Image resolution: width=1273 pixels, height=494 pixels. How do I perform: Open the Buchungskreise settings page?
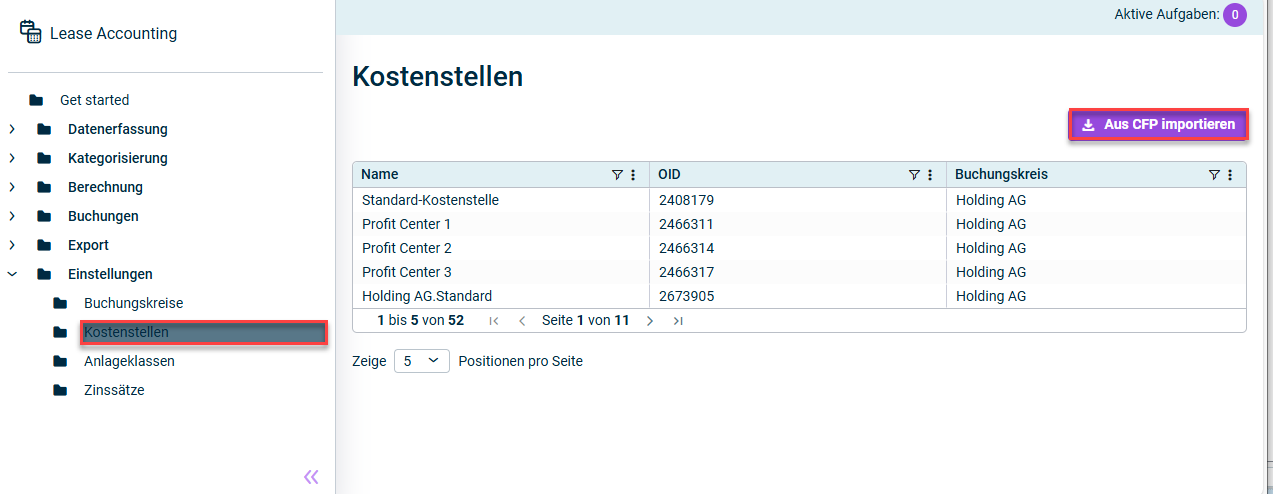click(133, 303)
